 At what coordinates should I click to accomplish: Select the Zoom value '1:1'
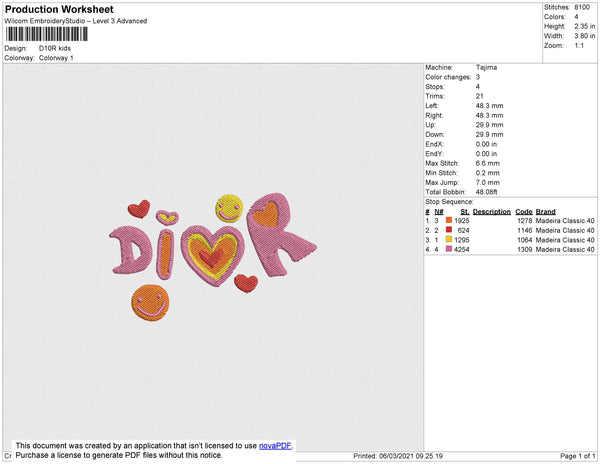click(579, 46)
